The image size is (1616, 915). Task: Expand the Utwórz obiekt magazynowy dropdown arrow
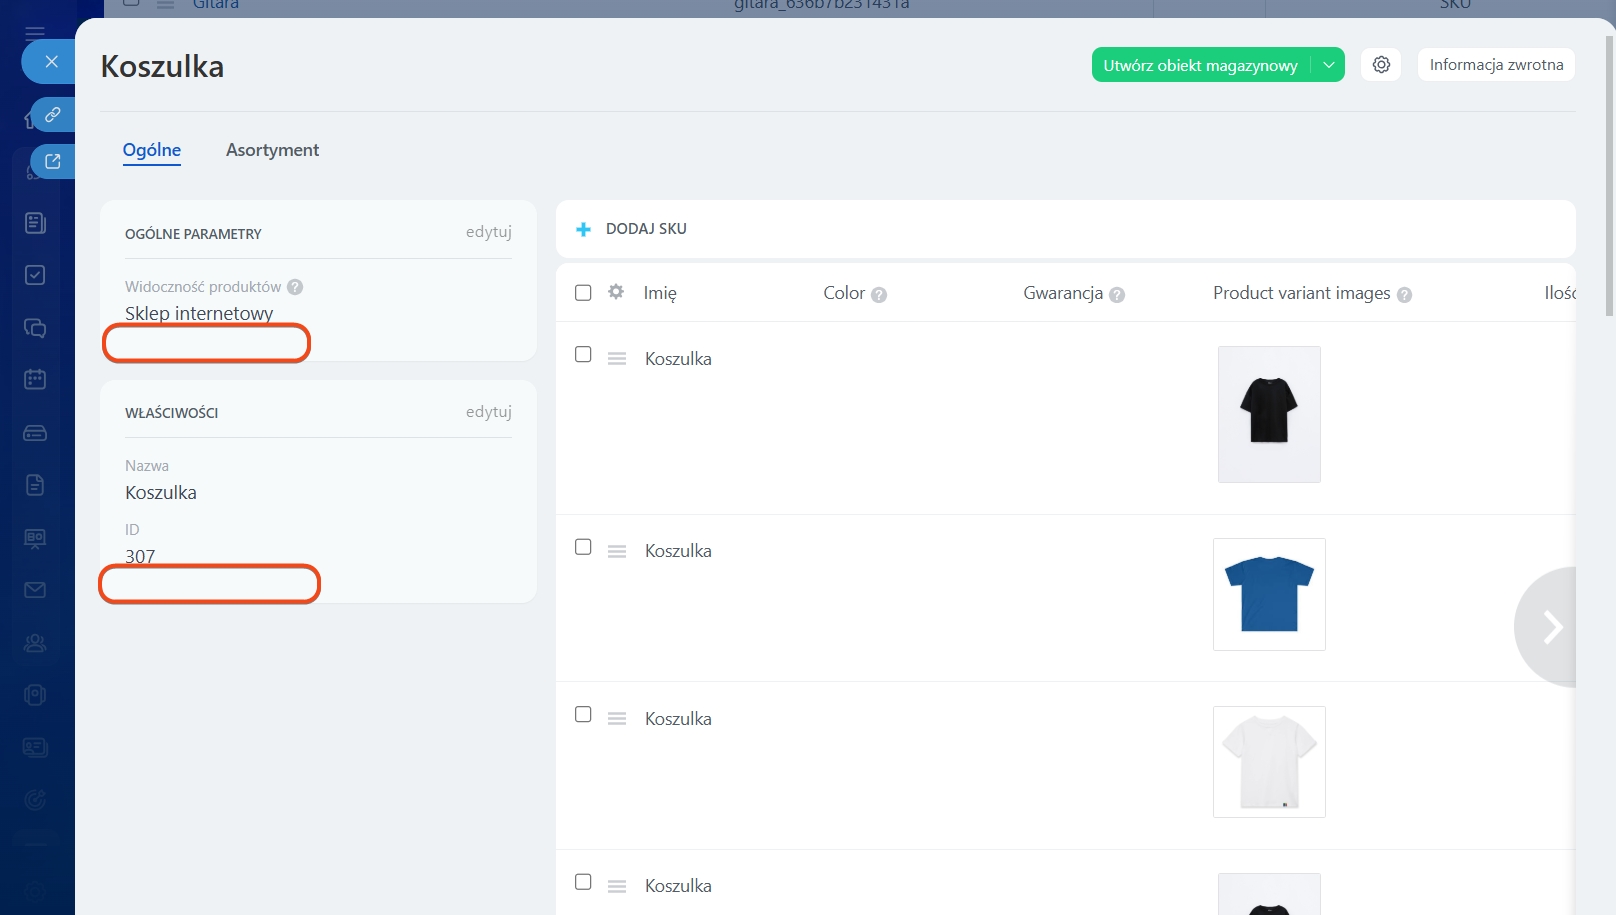[x=1329, y=65]
